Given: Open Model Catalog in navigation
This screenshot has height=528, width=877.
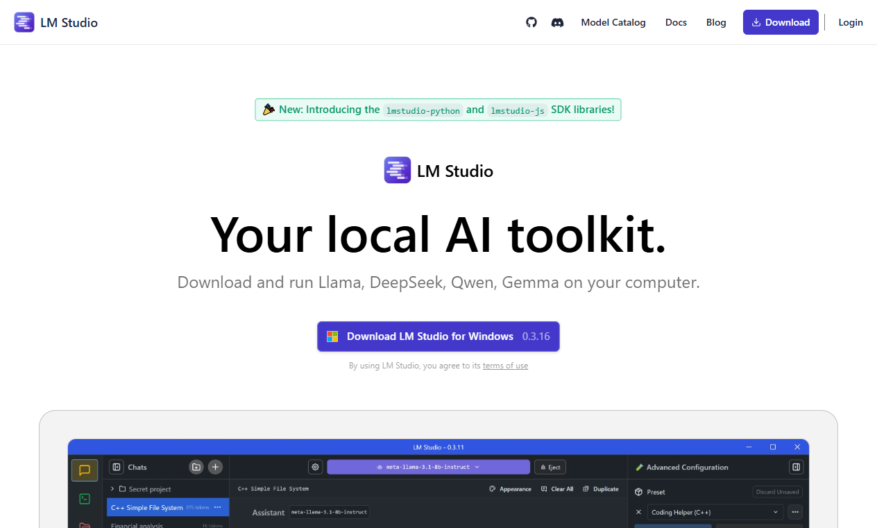Looking at the screenshot, I should pos(613,22).
